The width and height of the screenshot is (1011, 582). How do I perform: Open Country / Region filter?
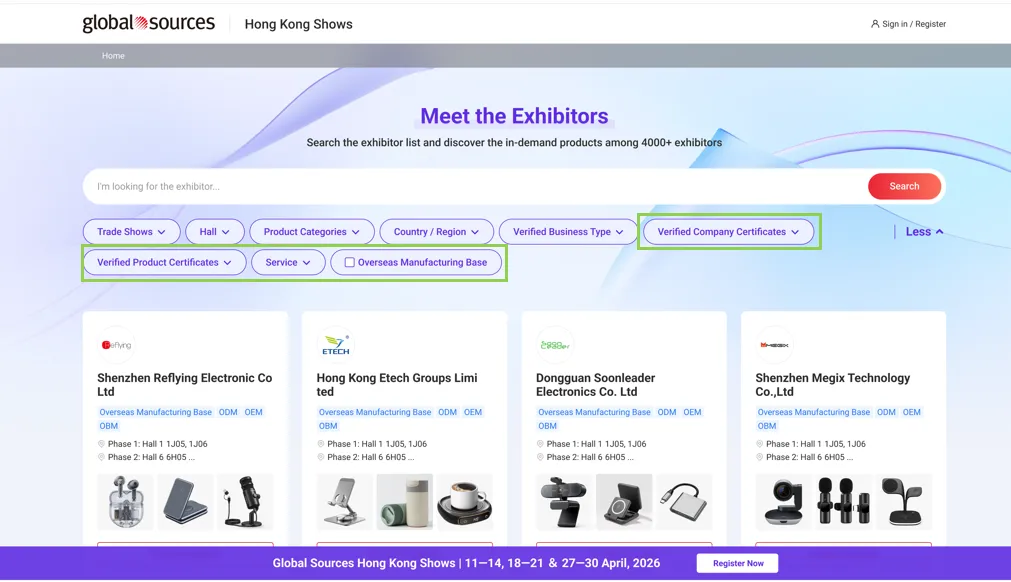point(437,232)
